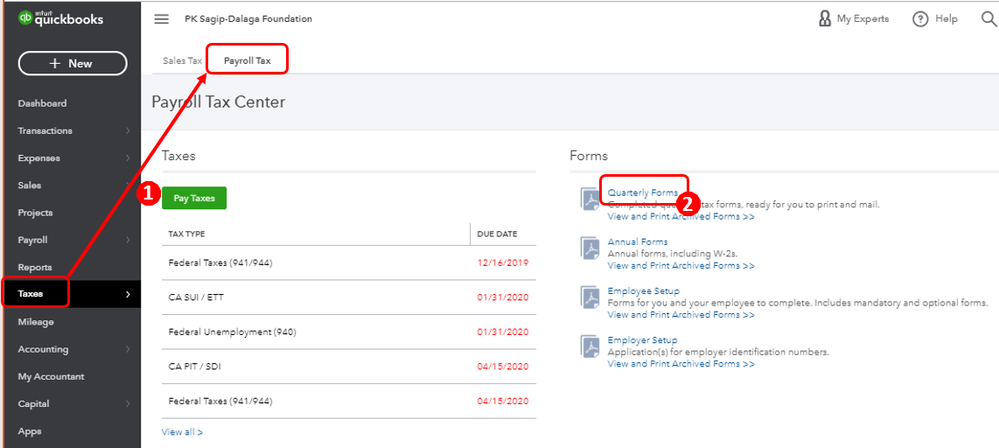Click the My Experts label

(x=863, y=19)
